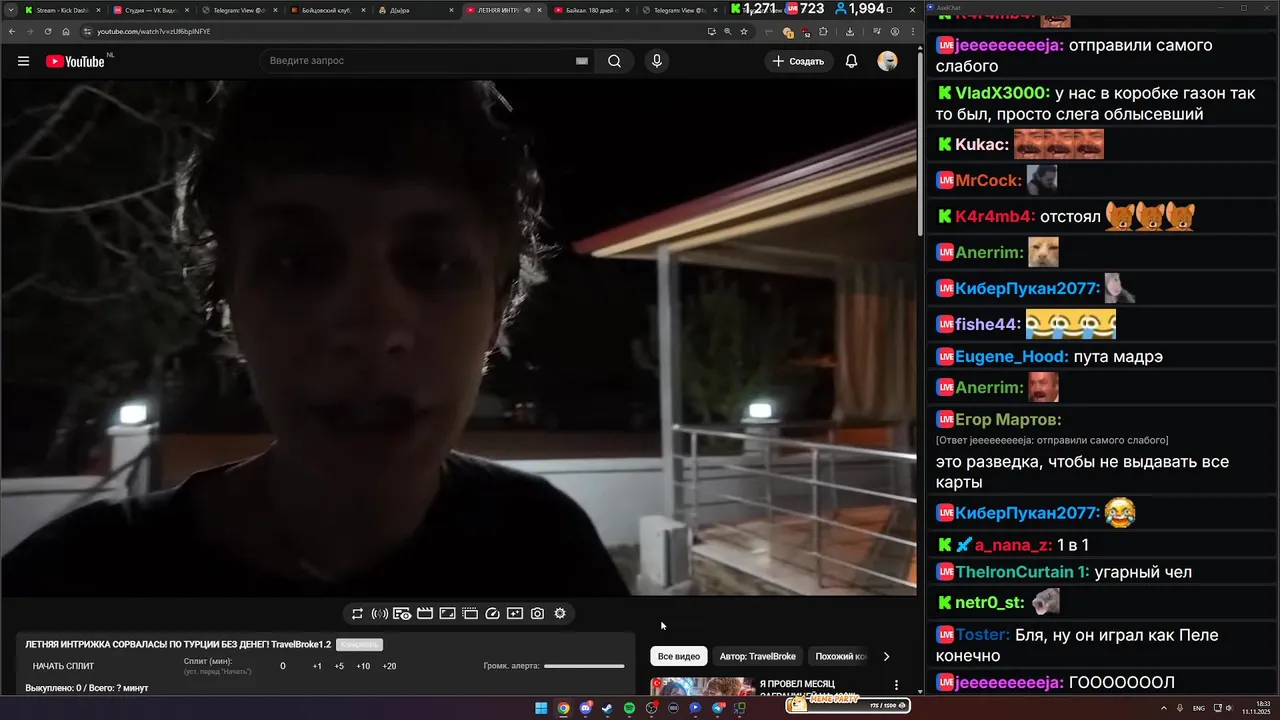Take a screenshot with camera icon
This screenshot has height=720, width=1280.
coord(537,614)
